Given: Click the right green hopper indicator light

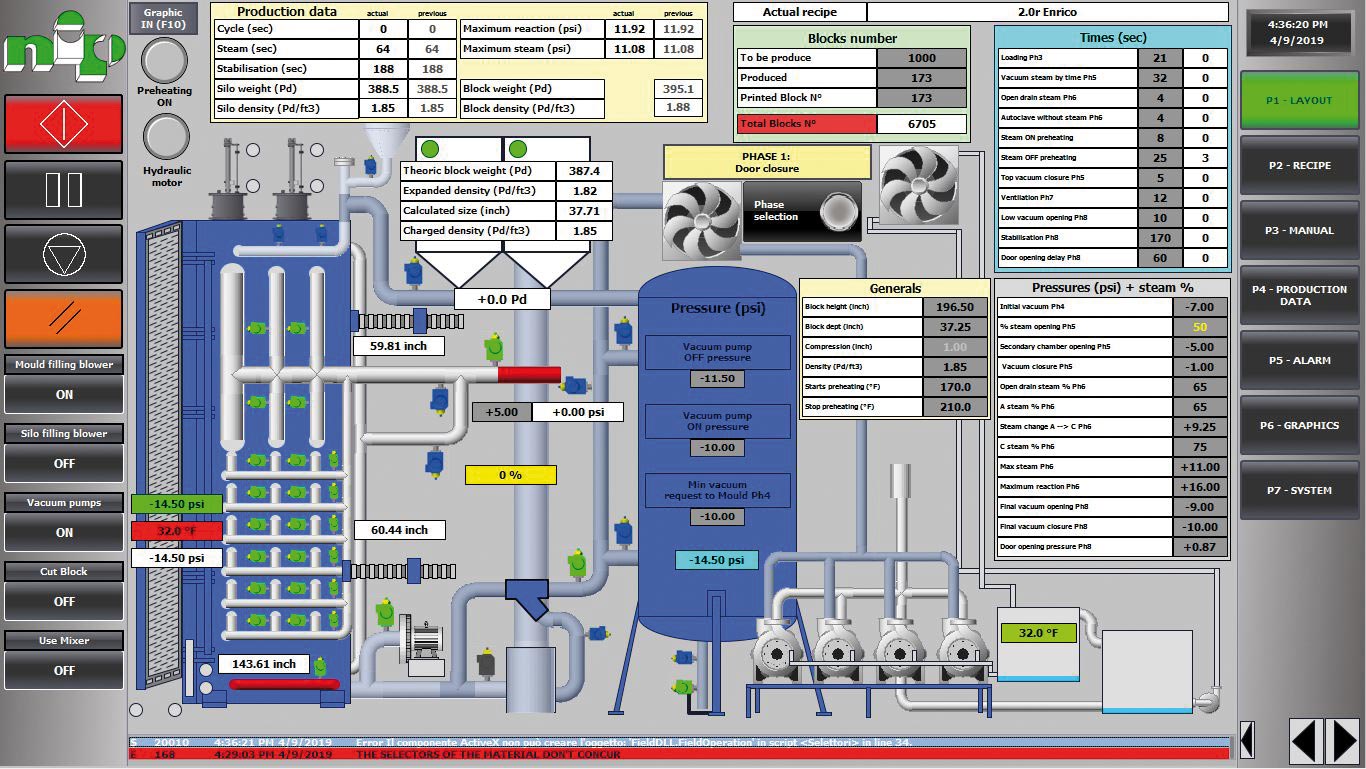Looking at the screenshot, I should (517, 149).
